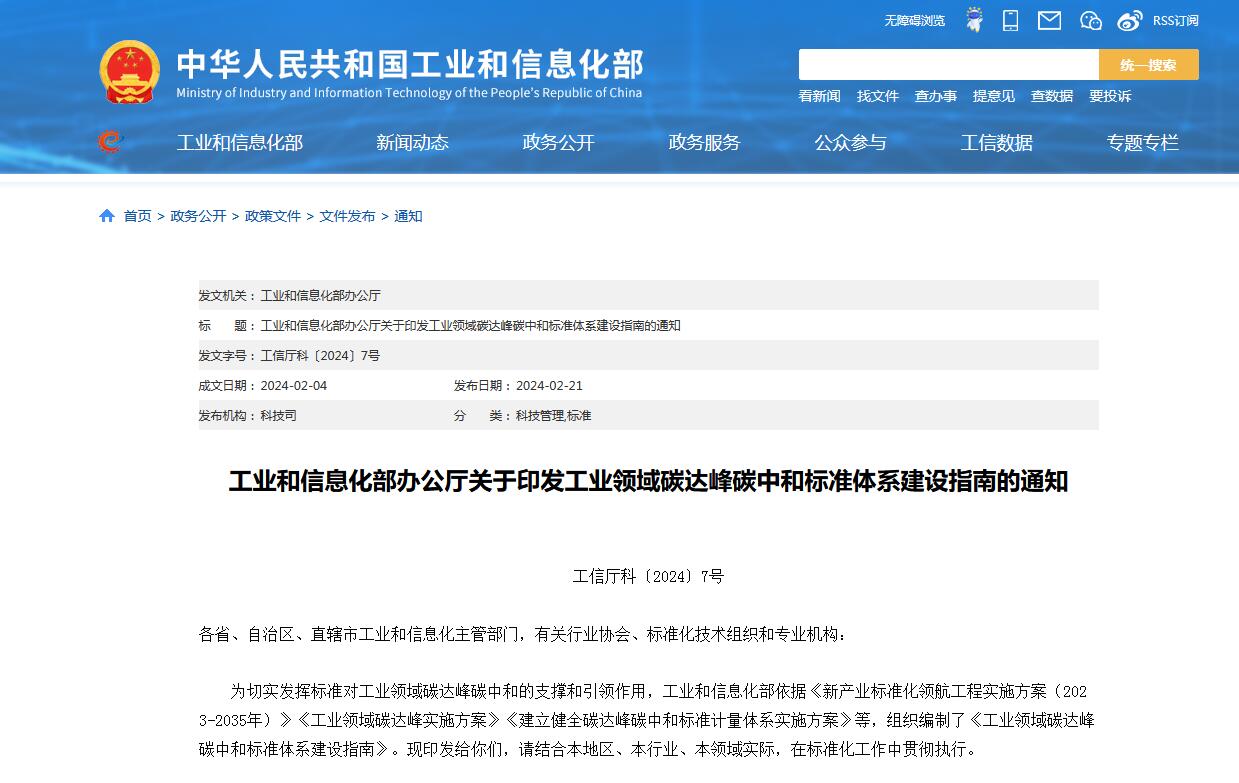Click the 无障碍浏览 accessibility link

pos(914,21)
